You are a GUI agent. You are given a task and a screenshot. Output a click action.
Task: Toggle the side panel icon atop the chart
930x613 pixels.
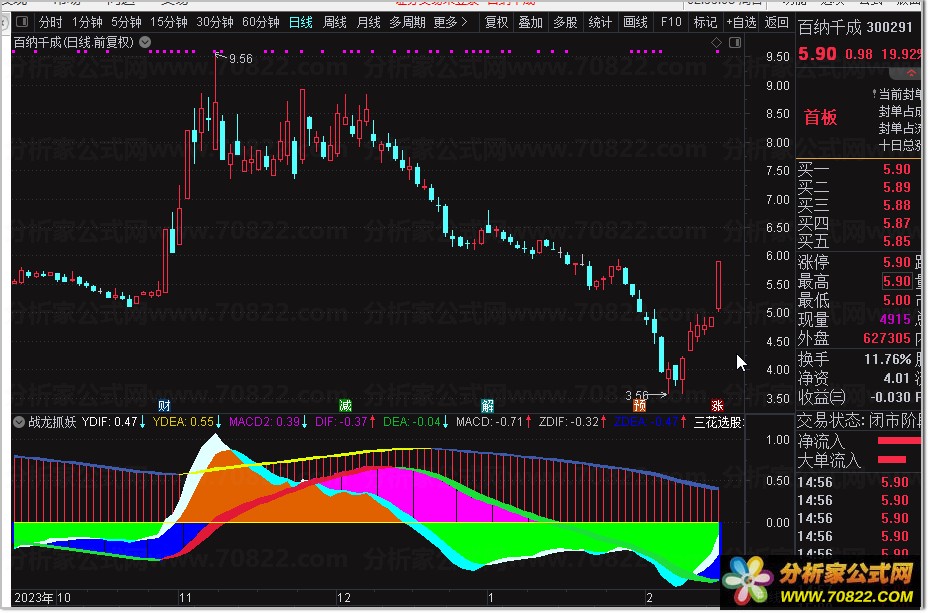pyautogui.click(x=735, y=42)
